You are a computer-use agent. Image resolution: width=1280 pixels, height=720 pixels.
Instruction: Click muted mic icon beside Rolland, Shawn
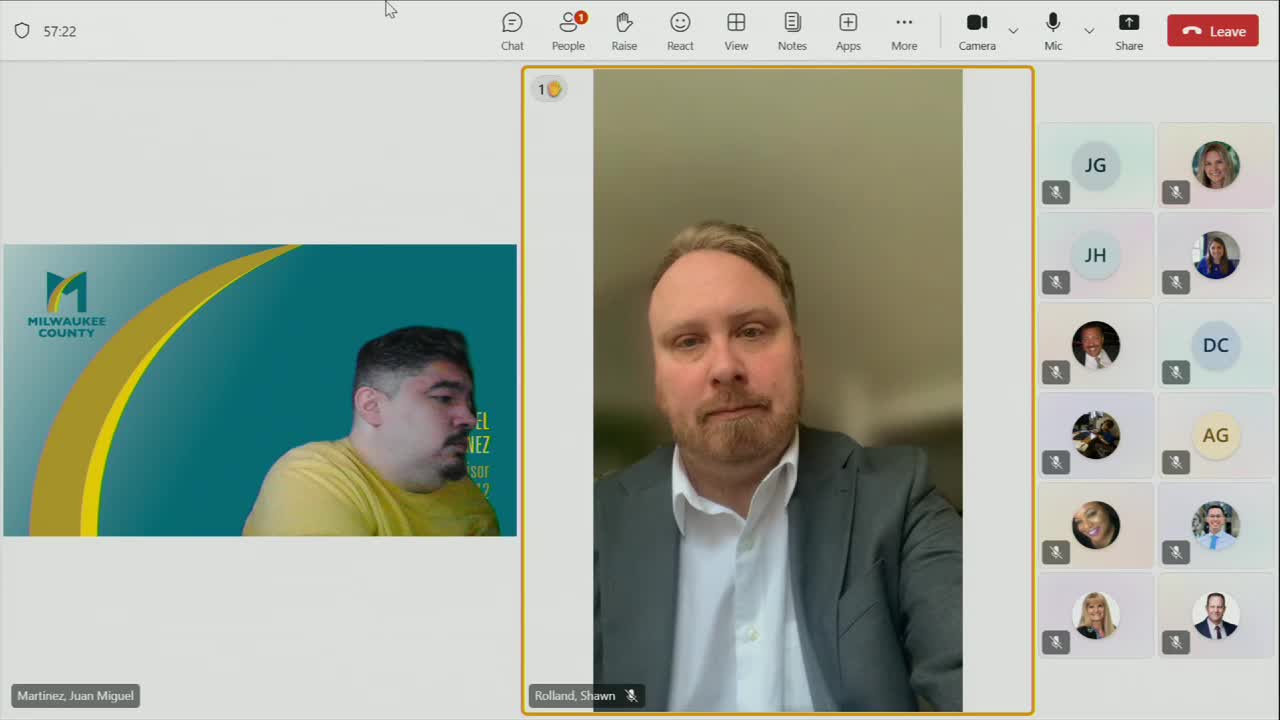[x=631, y=696]
